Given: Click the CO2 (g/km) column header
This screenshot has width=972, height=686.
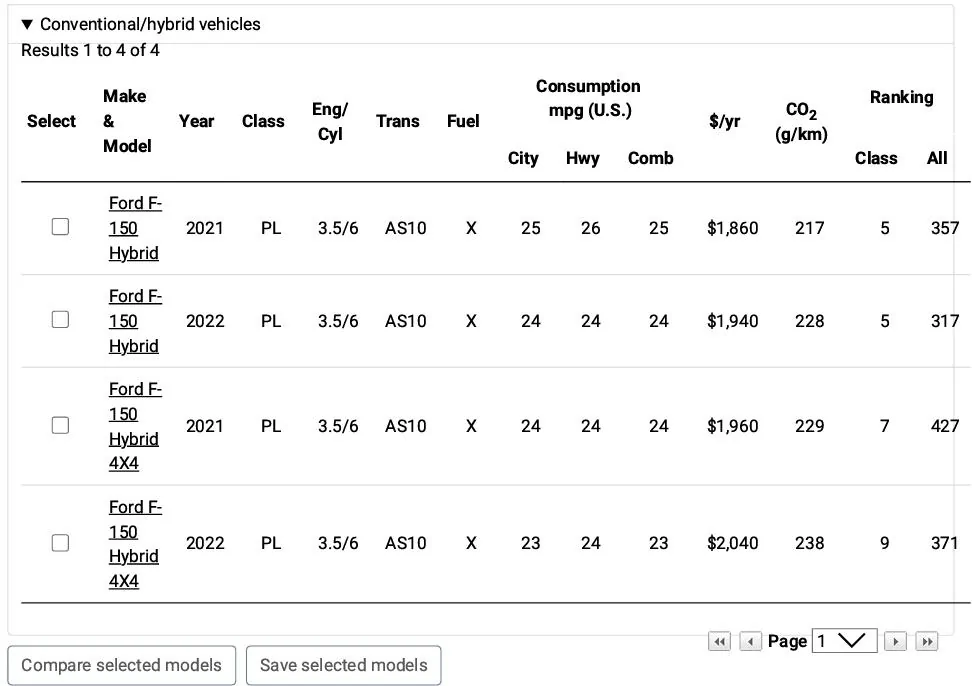Looking at the screenshot, I should pyautogui.click(x=802, y=121).
